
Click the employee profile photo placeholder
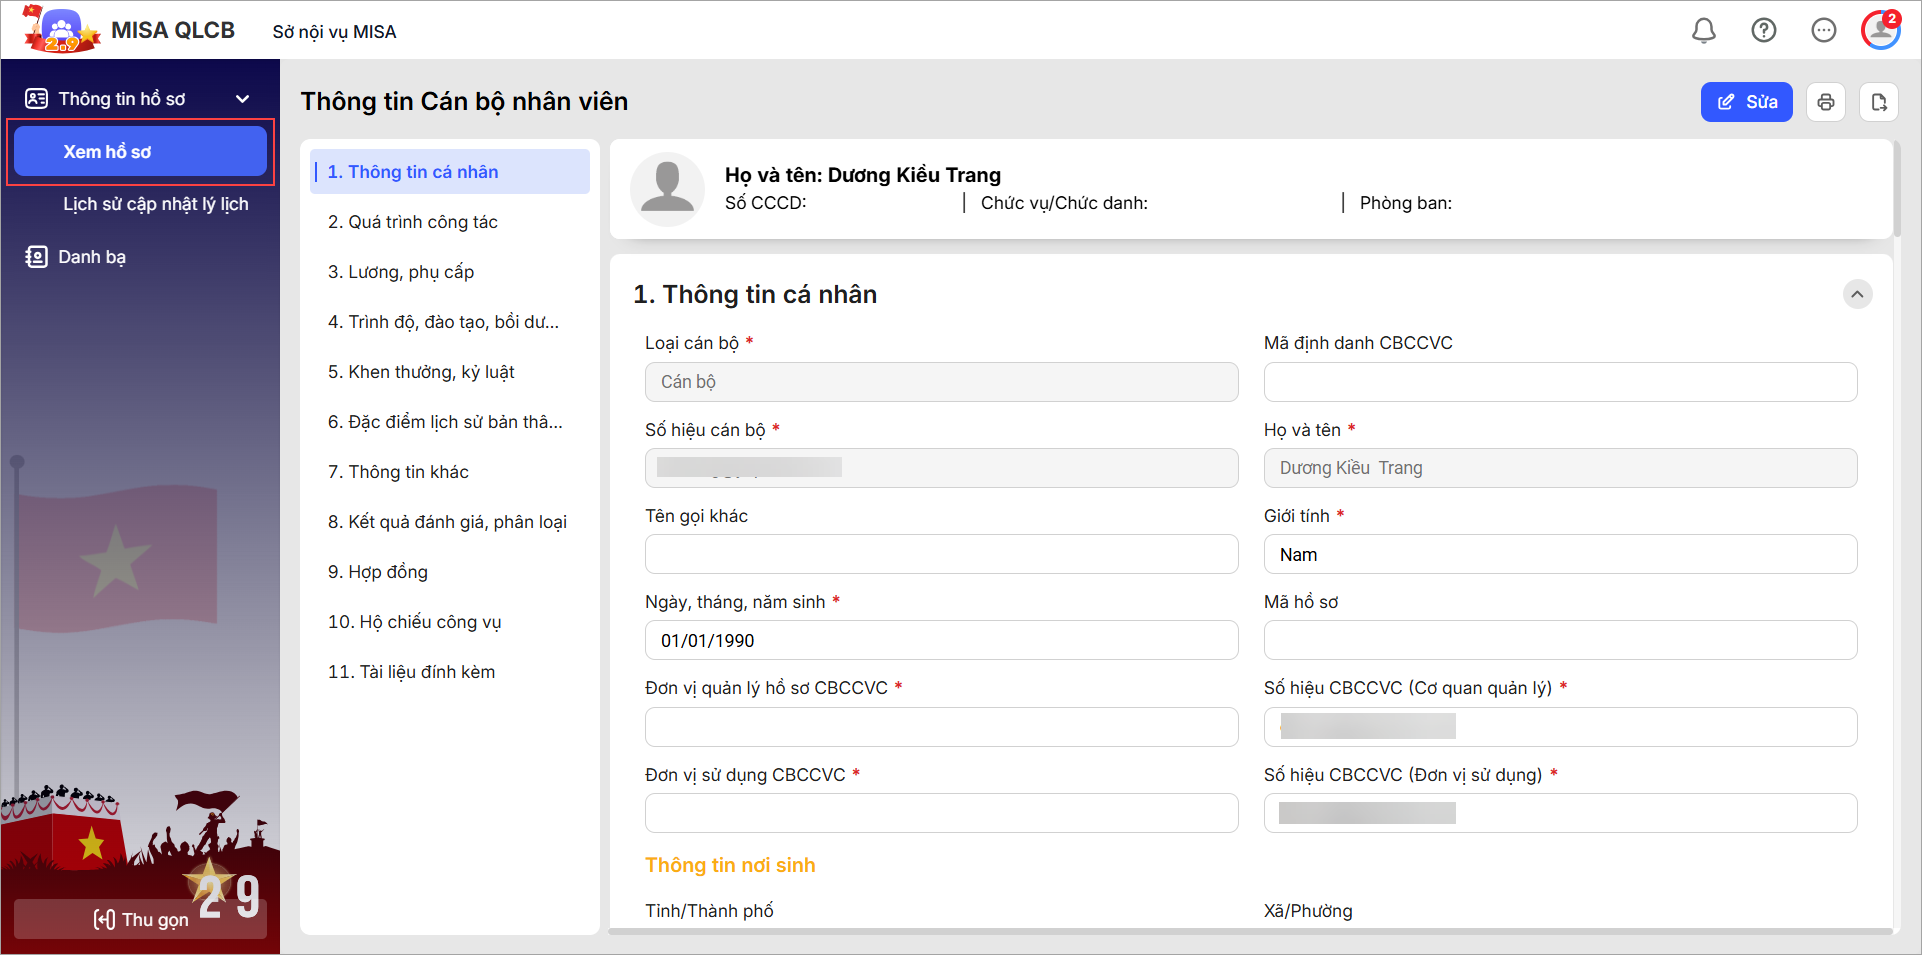click(667, 188)
